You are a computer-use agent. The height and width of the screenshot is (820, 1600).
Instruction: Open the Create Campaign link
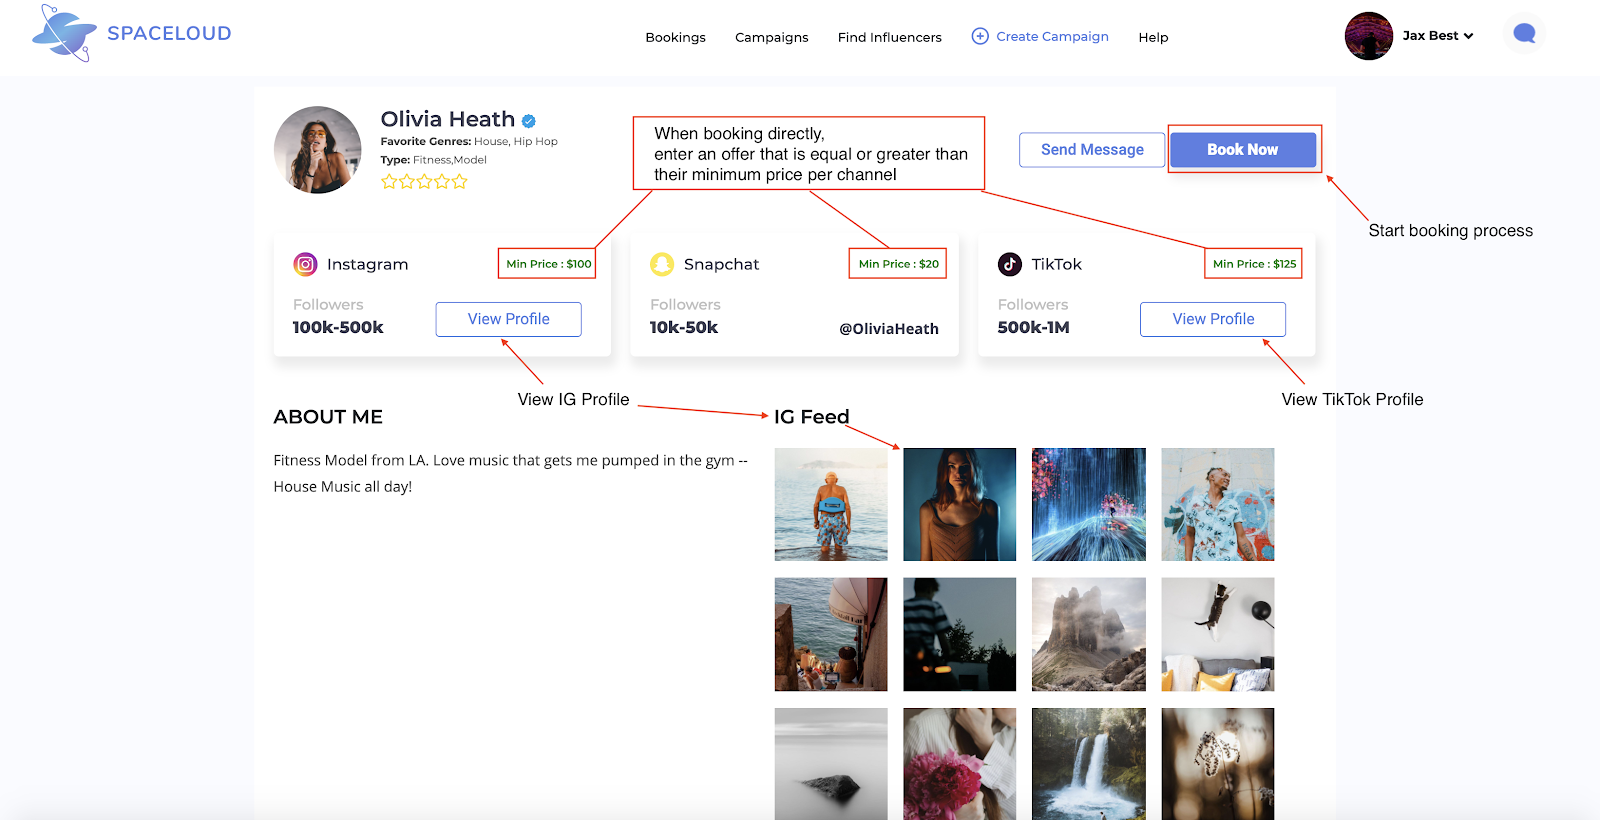1052,36
